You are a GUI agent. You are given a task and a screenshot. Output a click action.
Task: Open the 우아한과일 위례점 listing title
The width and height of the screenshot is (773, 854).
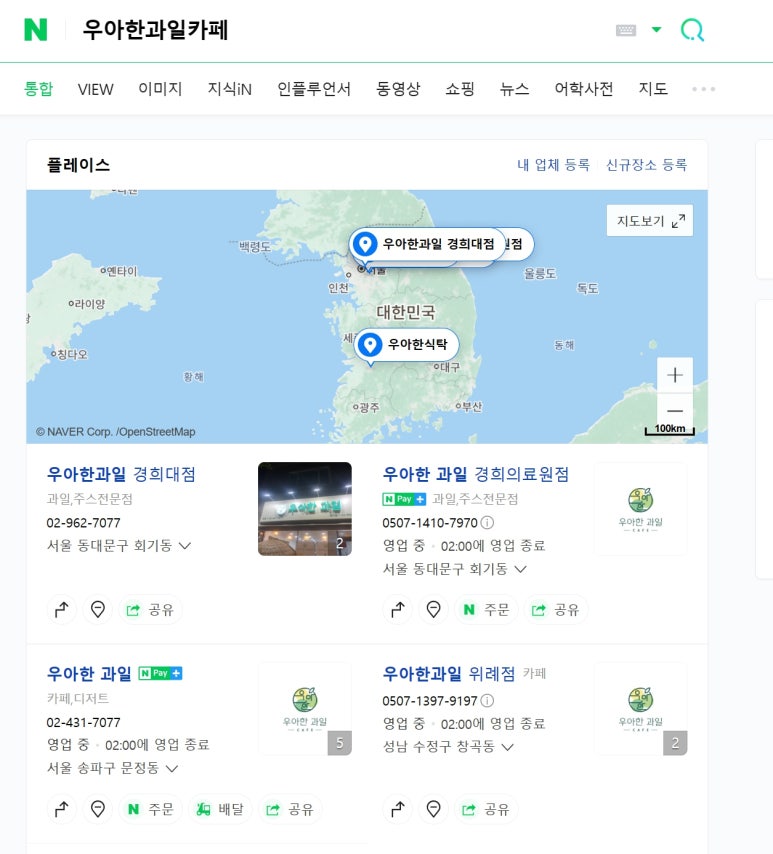point(449,674)
